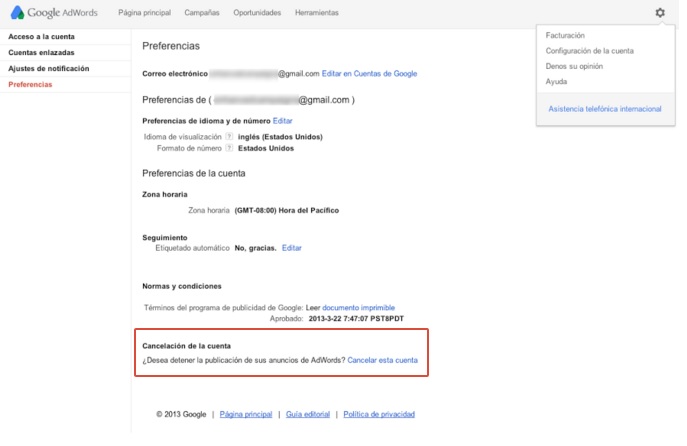
Task: Click the (GMT-08:00) Hora del Pacífico value
Action: tap(287, 210)
